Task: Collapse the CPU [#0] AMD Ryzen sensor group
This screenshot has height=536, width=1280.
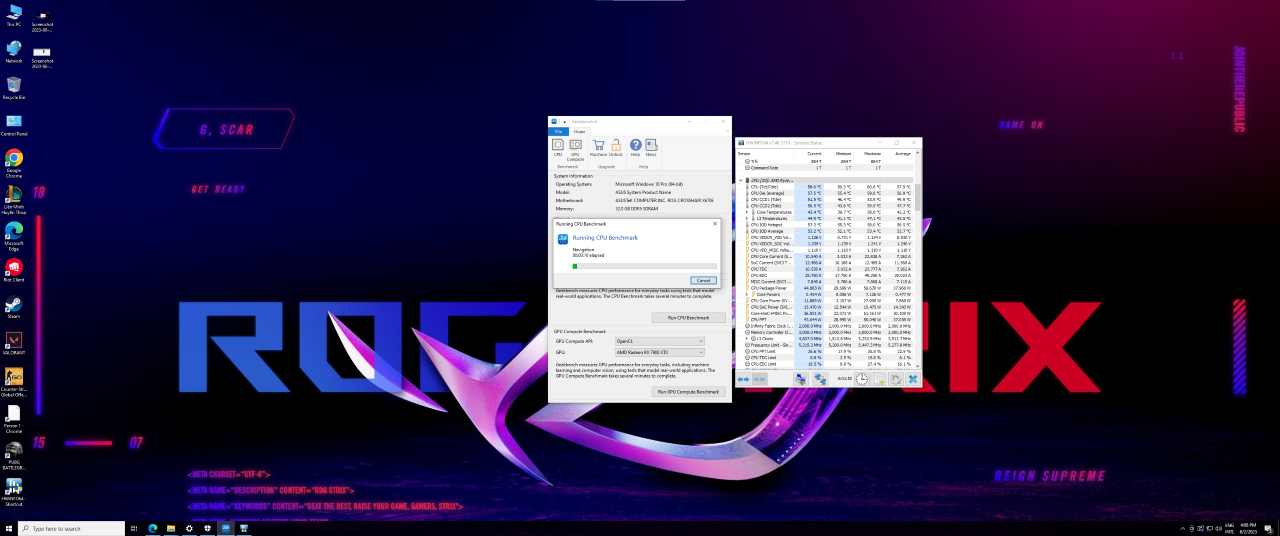Action: pyautogui.click(x=742, y=180)
